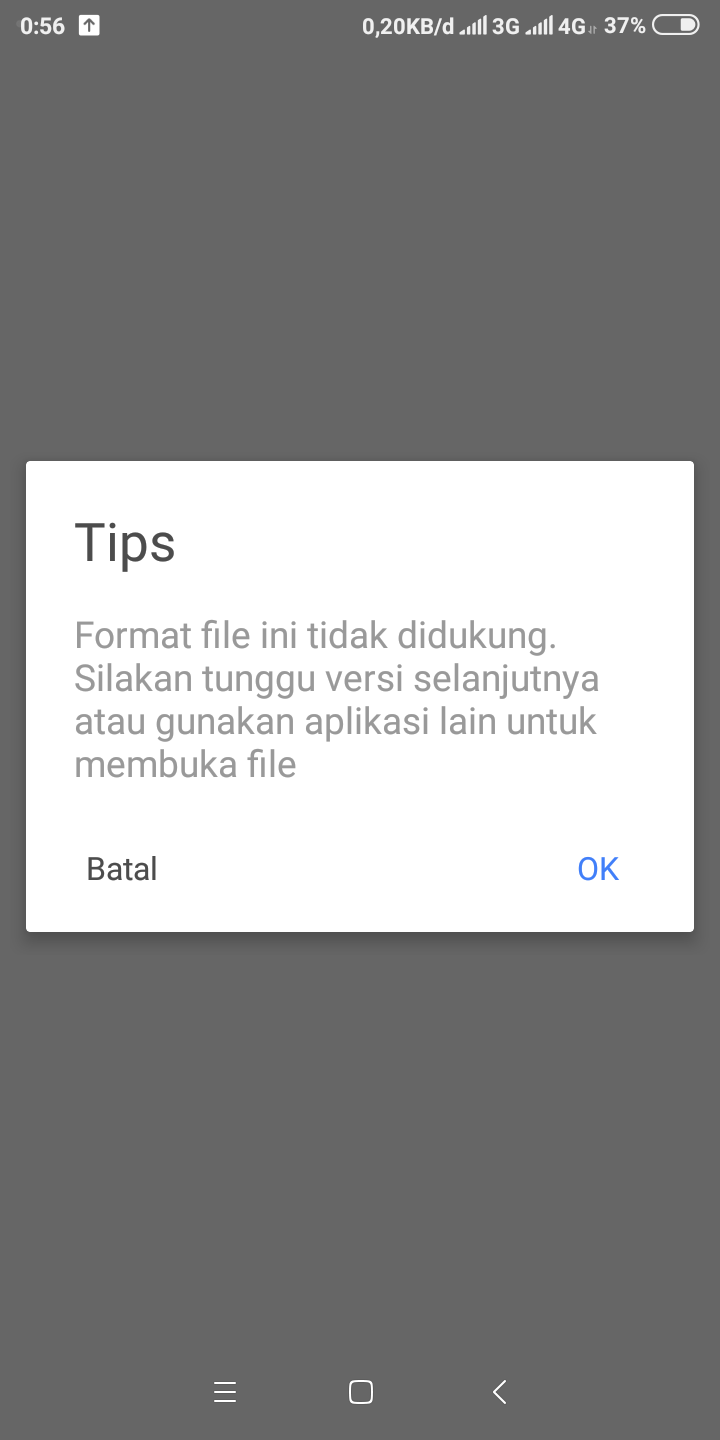Click the Tips dialog title
This screenshot has height=1440, width=720.
[x=125, y=543]
